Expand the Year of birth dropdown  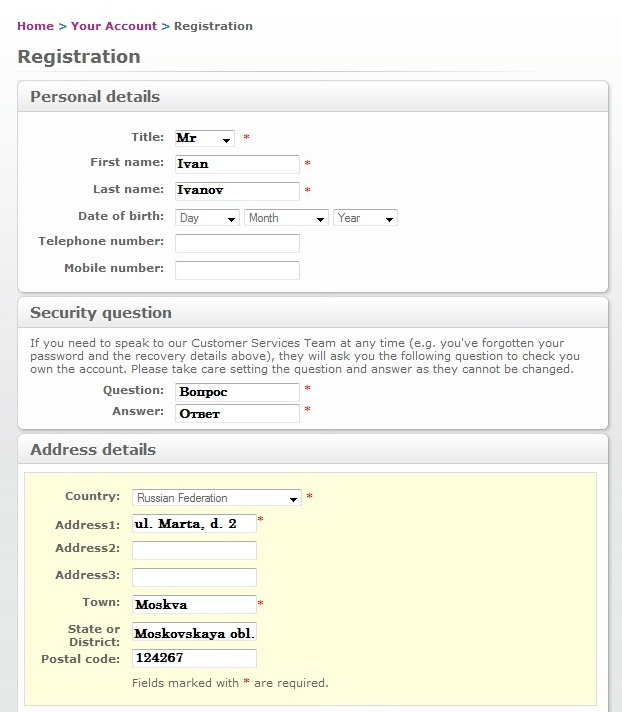[365, 218]
